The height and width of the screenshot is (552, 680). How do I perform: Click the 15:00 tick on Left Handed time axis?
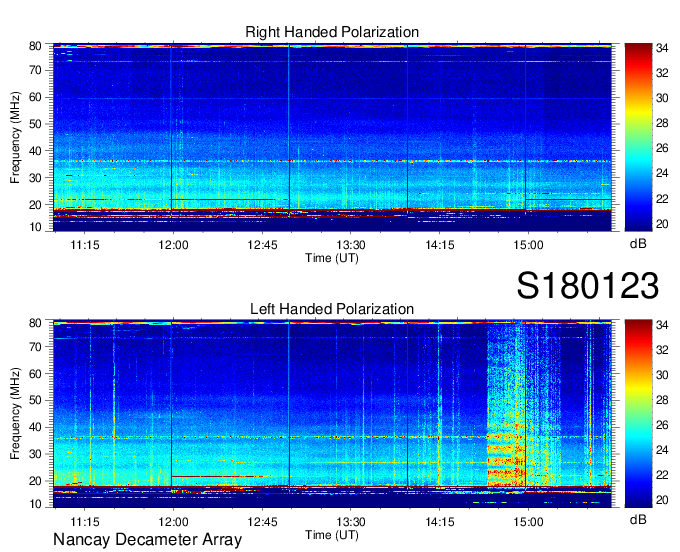[528, 522]
